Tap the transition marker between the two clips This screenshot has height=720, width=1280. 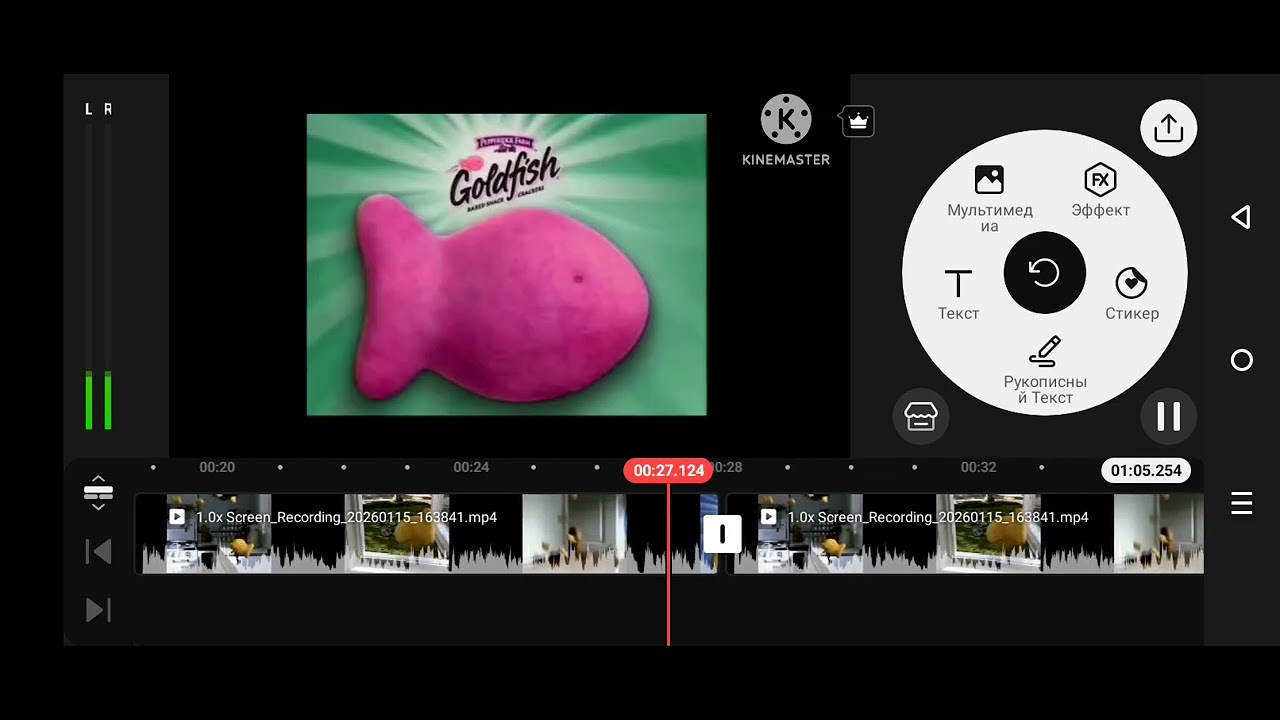(722, 534)
